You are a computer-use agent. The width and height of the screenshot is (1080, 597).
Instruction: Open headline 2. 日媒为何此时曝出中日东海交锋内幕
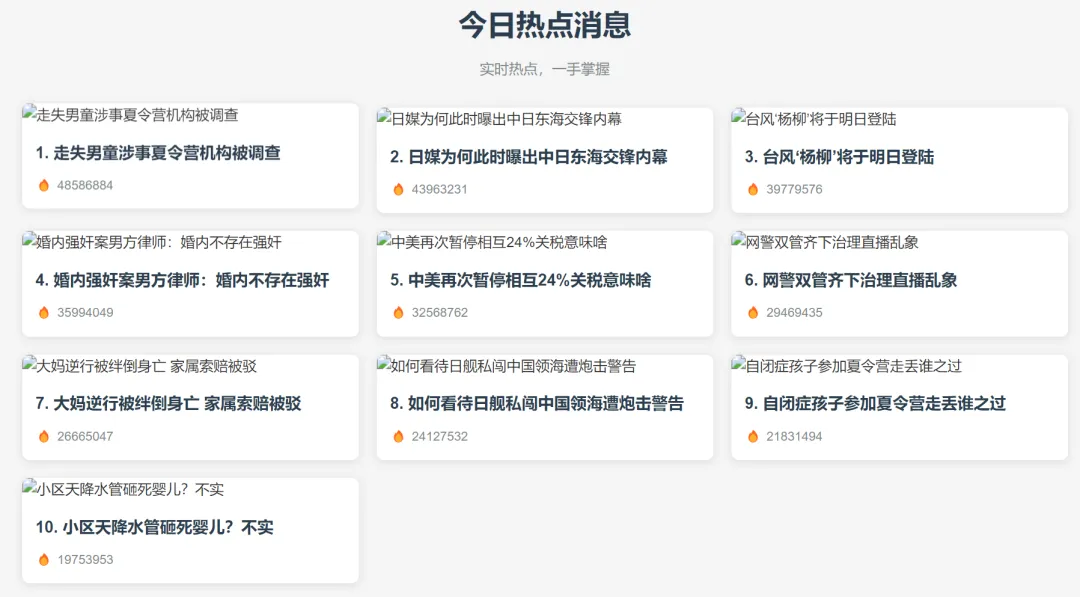point(529,157)
